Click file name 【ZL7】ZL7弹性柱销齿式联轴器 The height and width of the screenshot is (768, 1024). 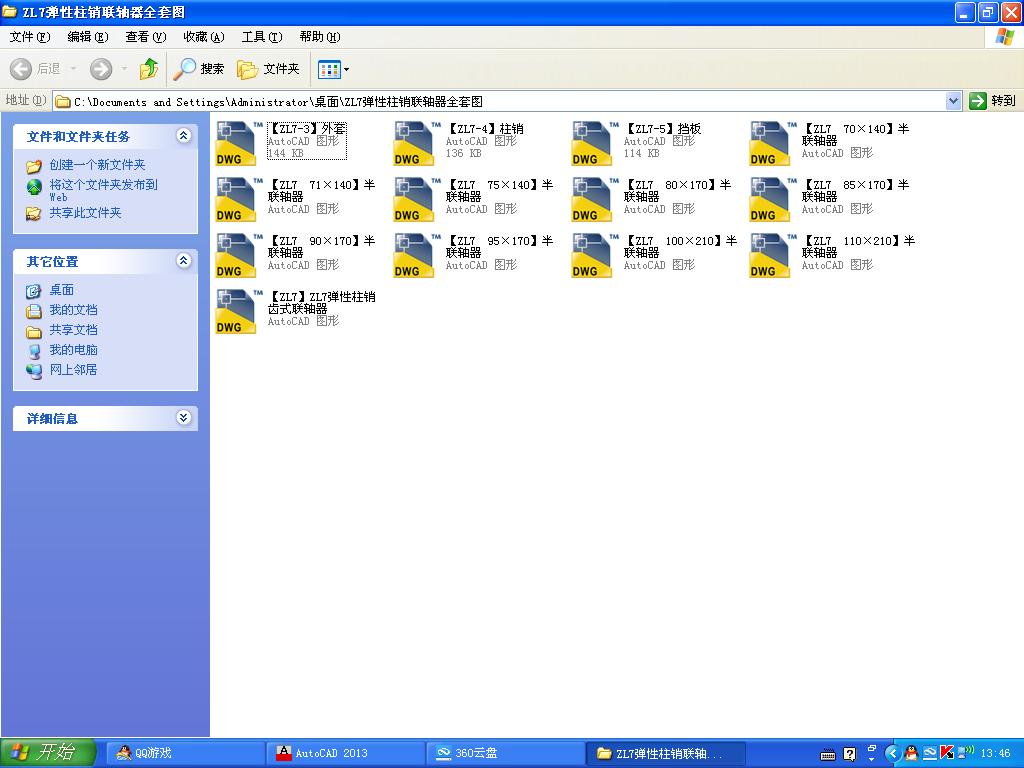321,302
